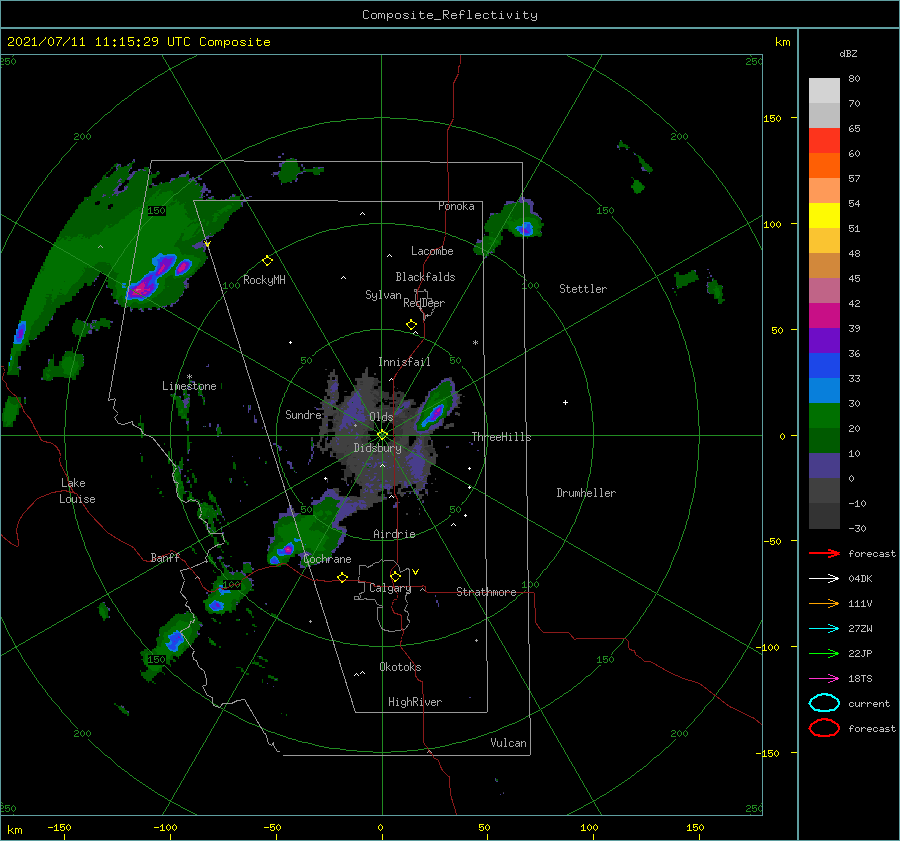
Task: Click the red forecast ellipse icon
Action: [824, 728]
